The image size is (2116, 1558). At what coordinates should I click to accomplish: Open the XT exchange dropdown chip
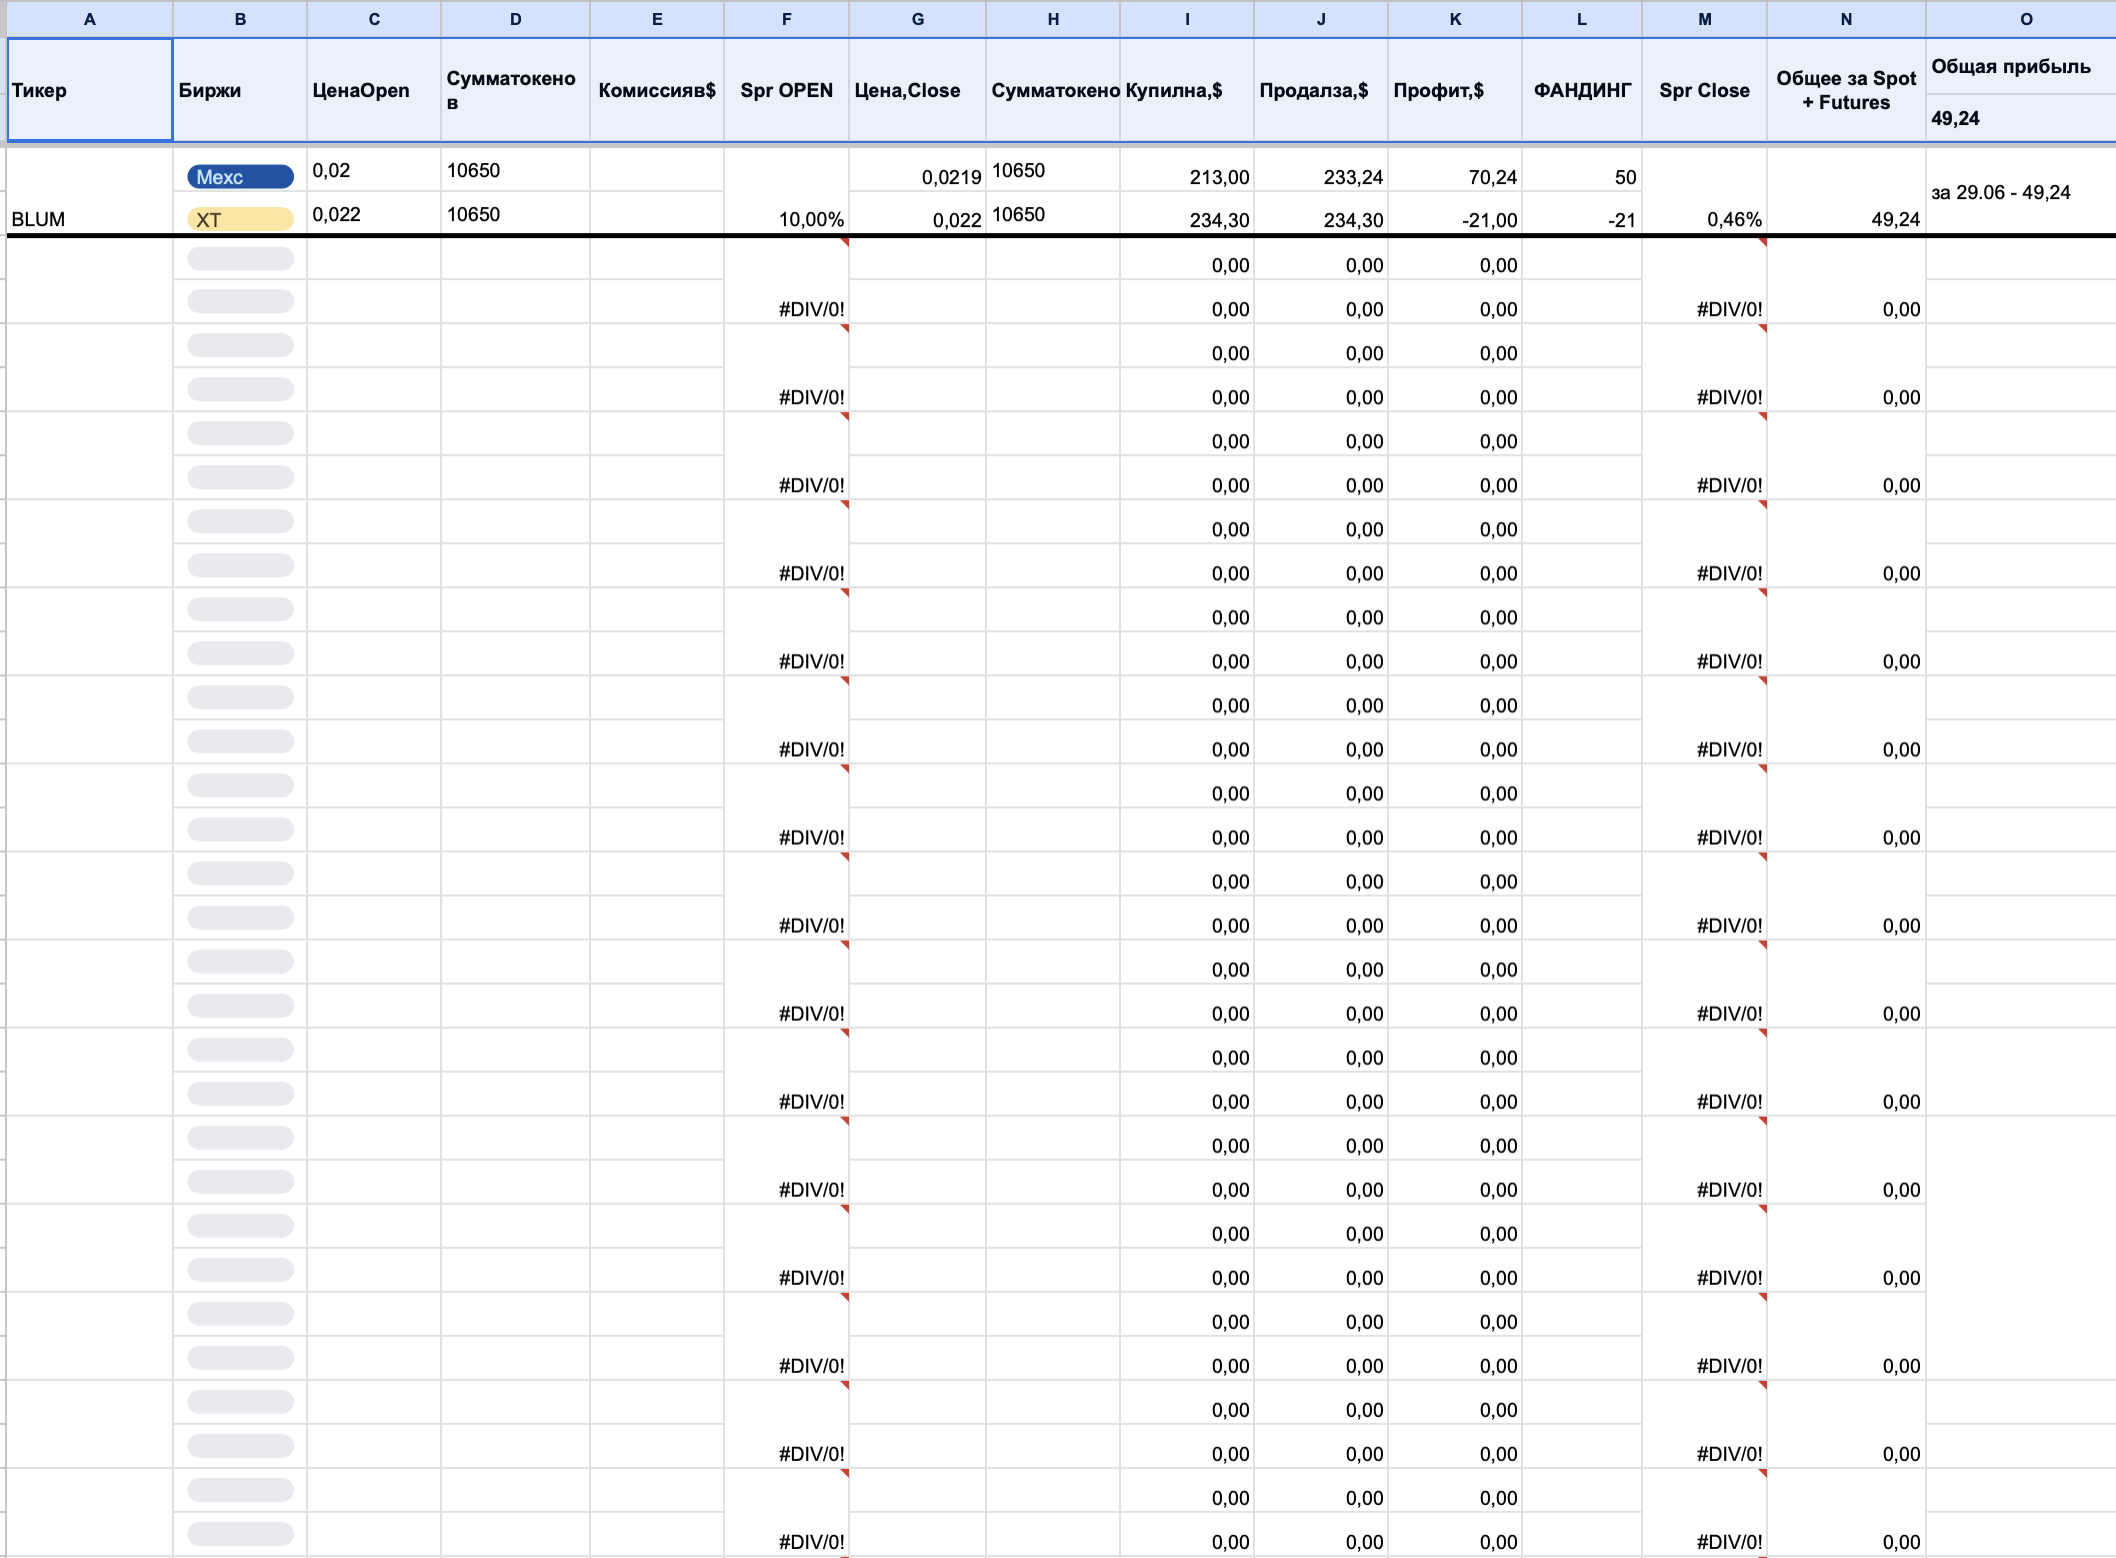click(240, 219)
